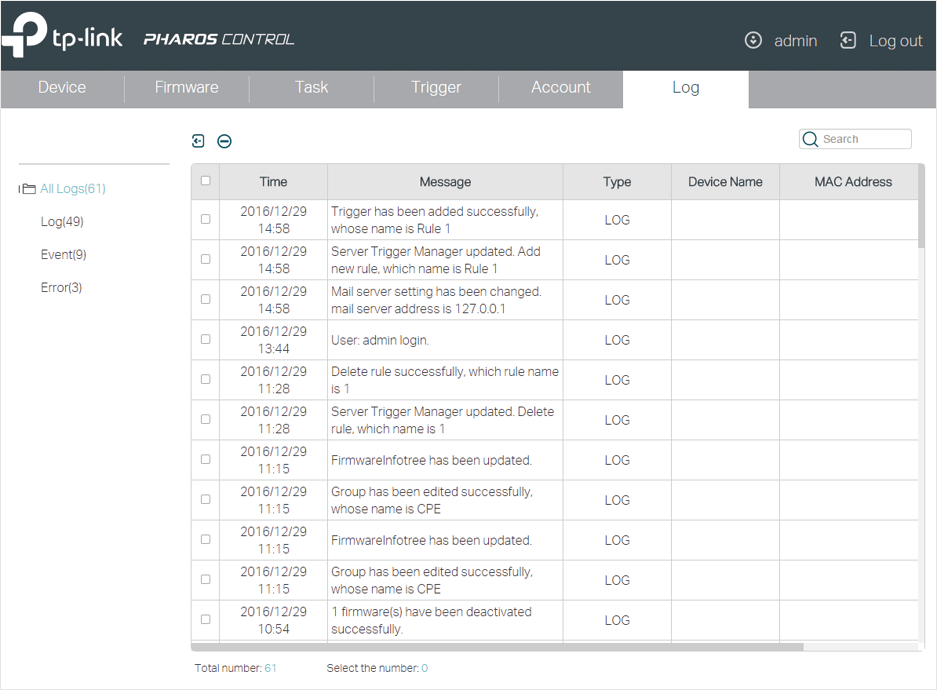
Task: Click the export logs icon
Action: (198, 141)
